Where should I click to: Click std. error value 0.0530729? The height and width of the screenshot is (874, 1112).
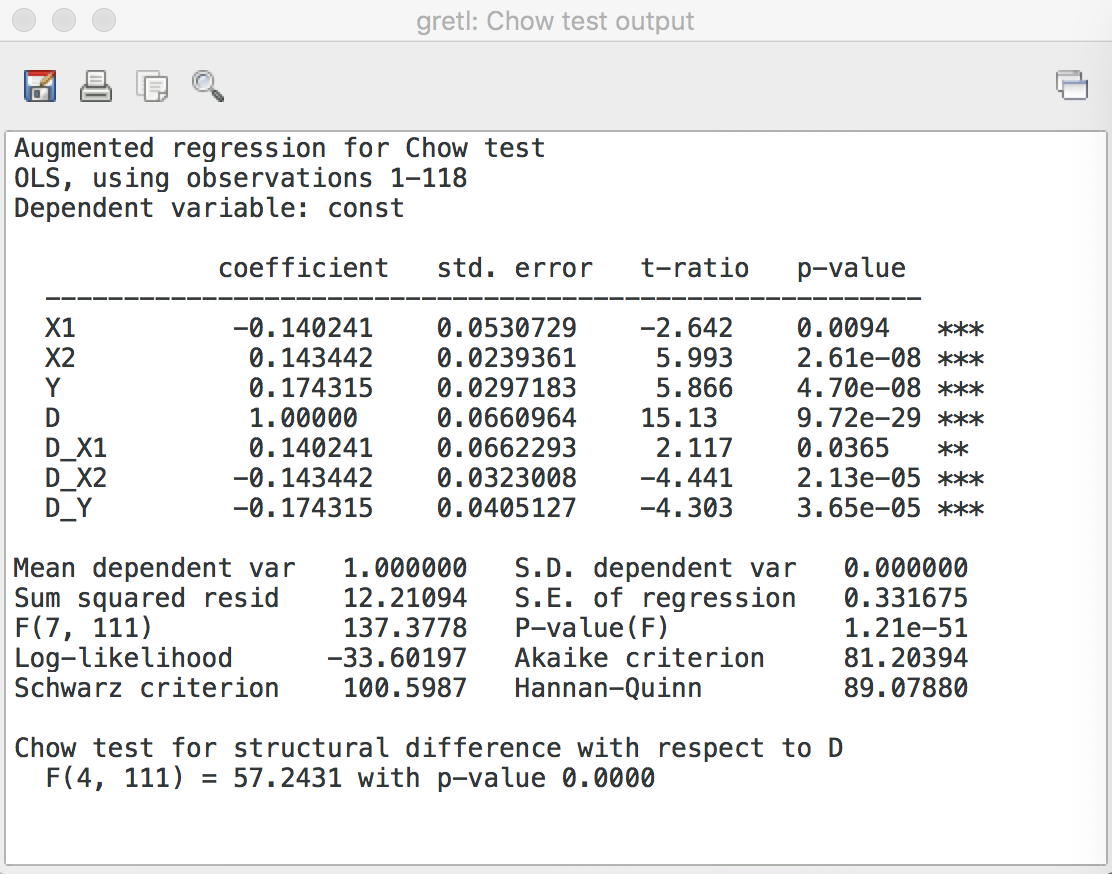[x=506, y=328]
